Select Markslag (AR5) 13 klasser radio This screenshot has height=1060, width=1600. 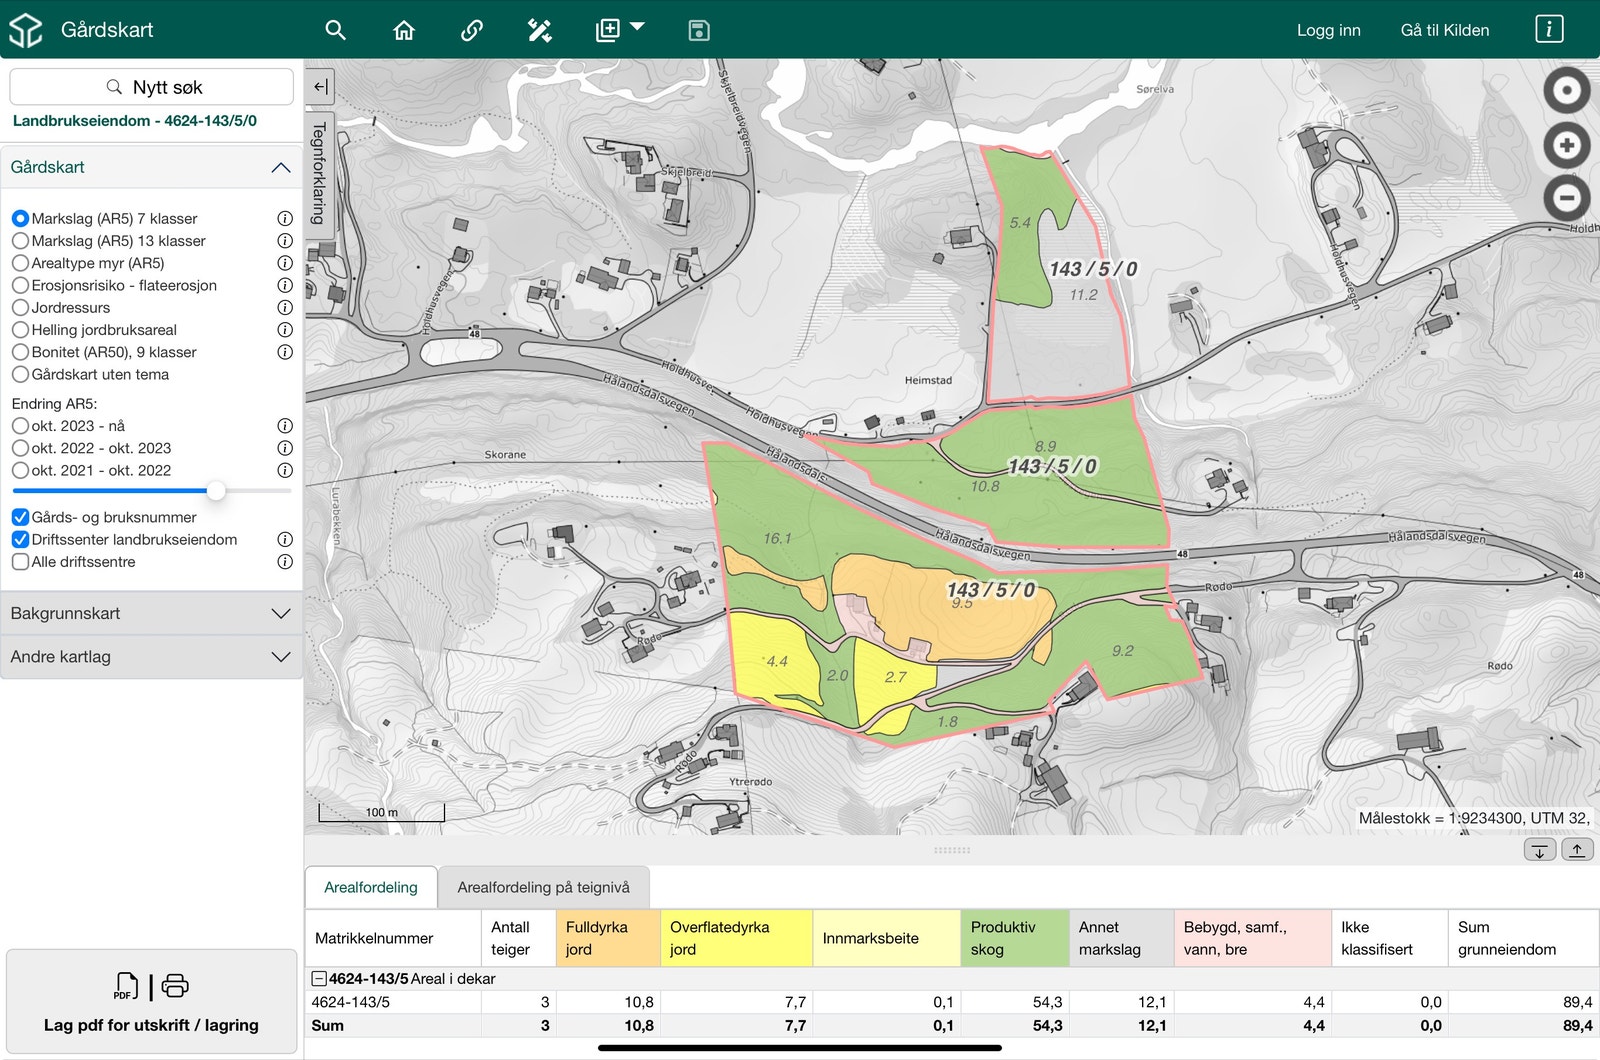coord(20,241)
